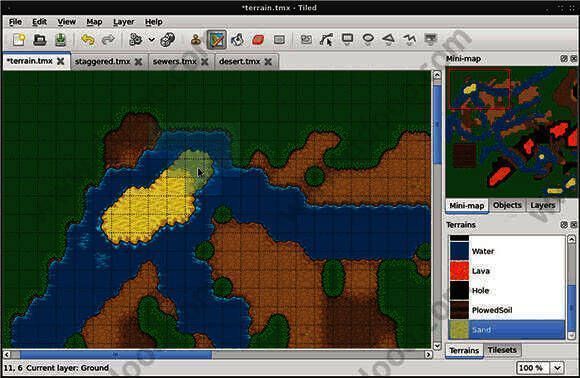Close the sewers.tmx tab

pyautogui.click(x=205, y=62)
